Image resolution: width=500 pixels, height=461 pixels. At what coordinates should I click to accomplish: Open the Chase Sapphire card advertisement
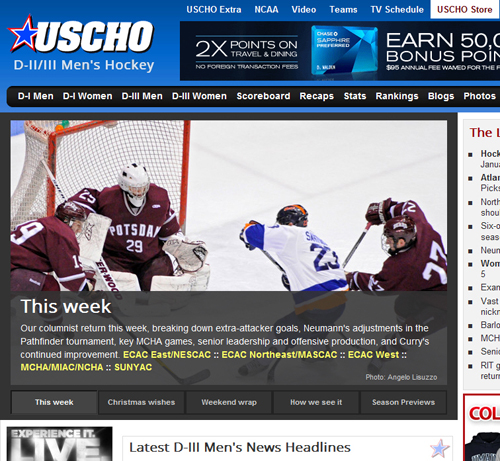tap(340, 51)
